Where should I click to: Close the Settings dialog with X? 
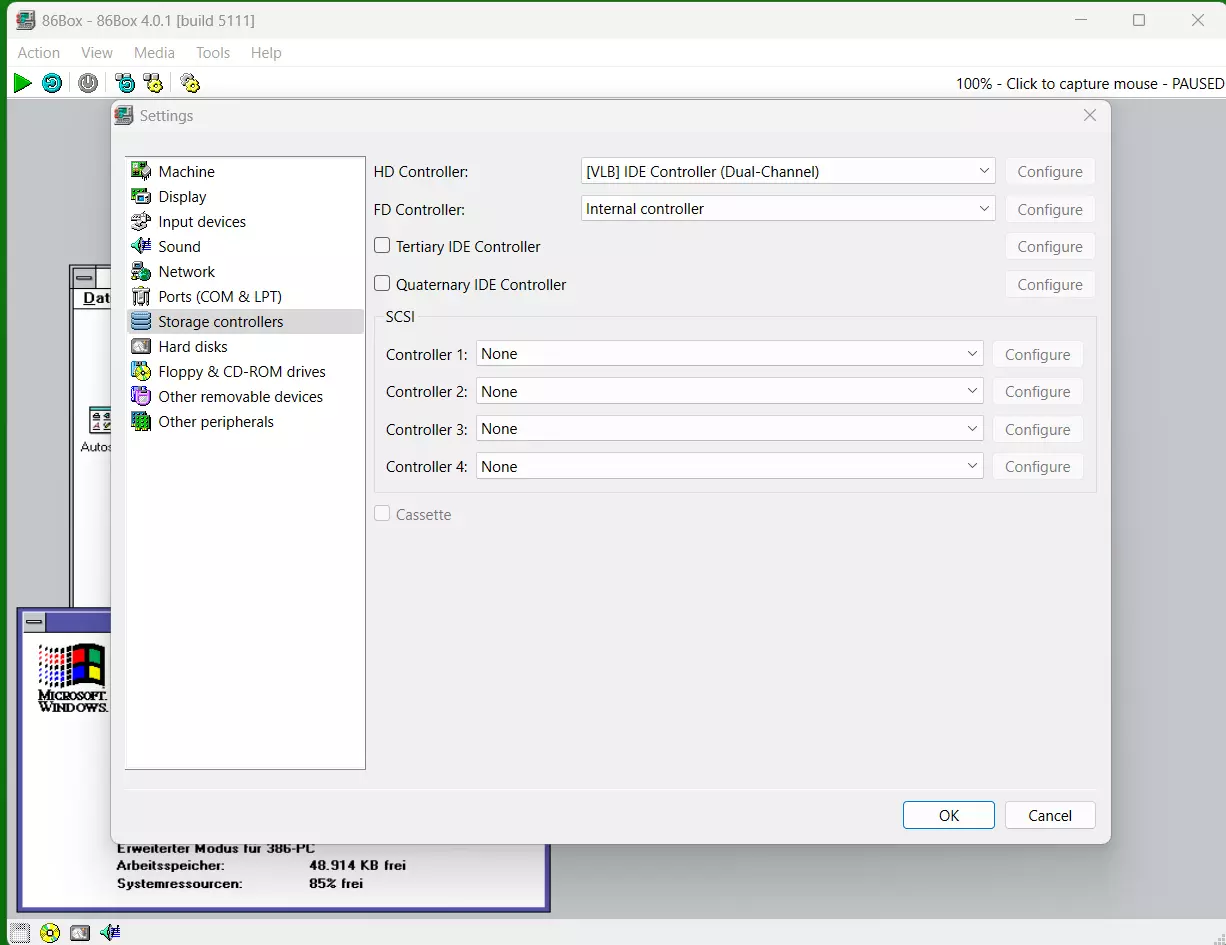click(x=1090, y=115)
